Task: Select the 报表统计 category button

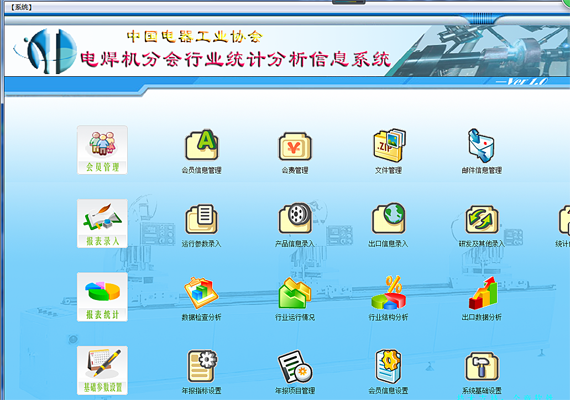Action: pyautogui.click(x=102, y=297)
